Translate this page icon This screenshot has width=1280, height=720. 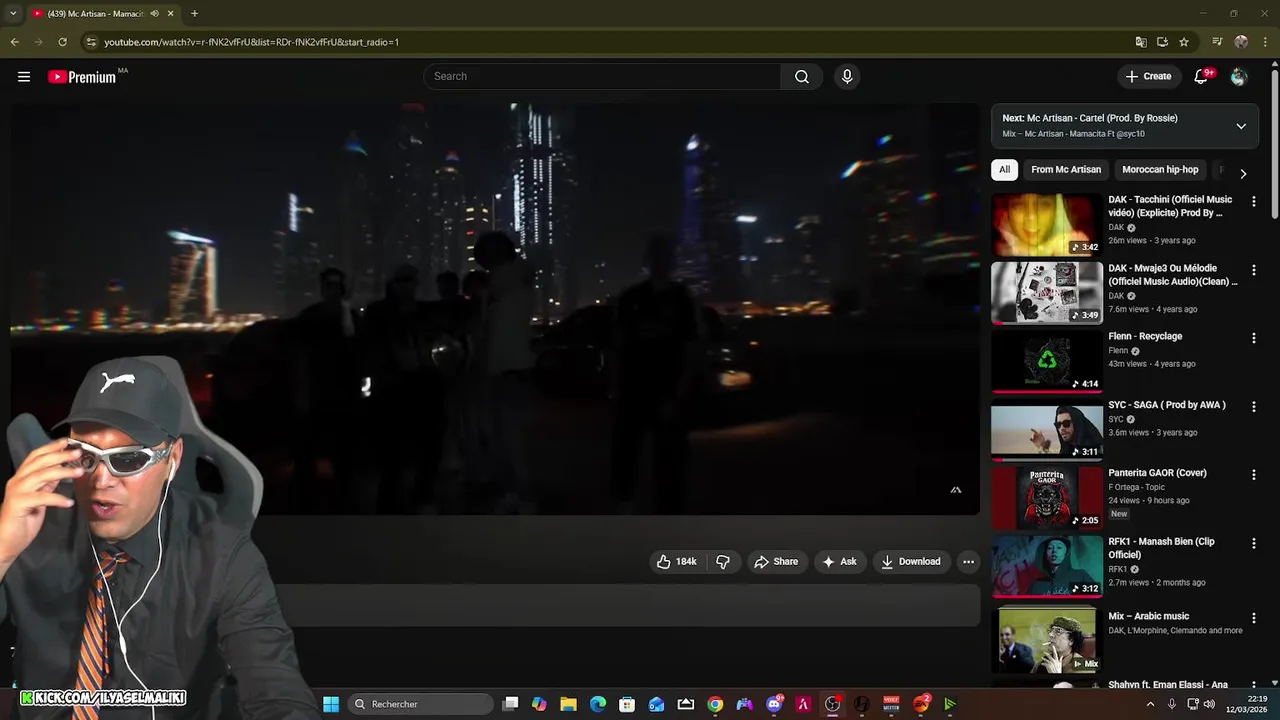1141,42
